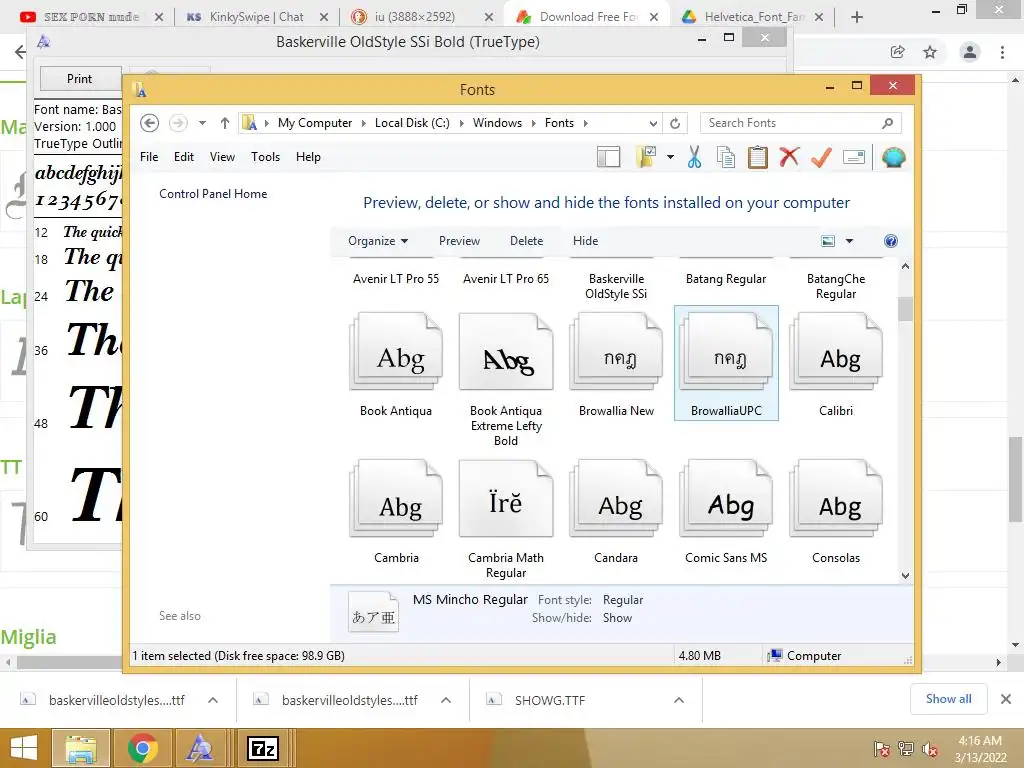Click the red X Delete icon in toolbar
This screenshot has height=768, width=1024.
789,157
